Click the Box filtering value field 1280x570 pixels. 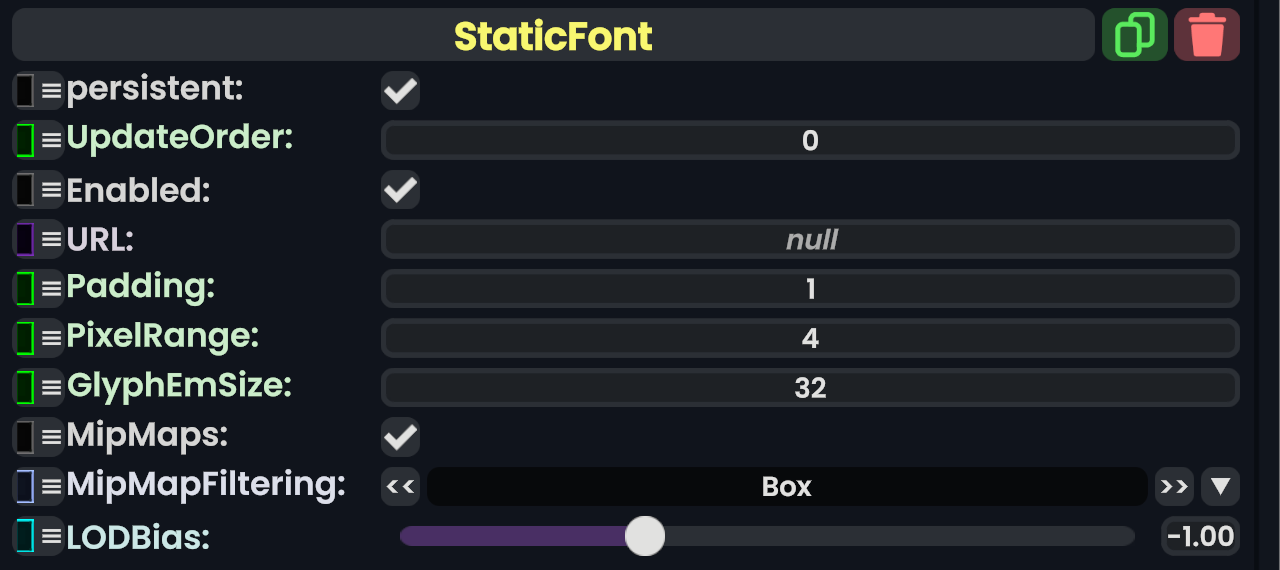(x=786, y=487)
